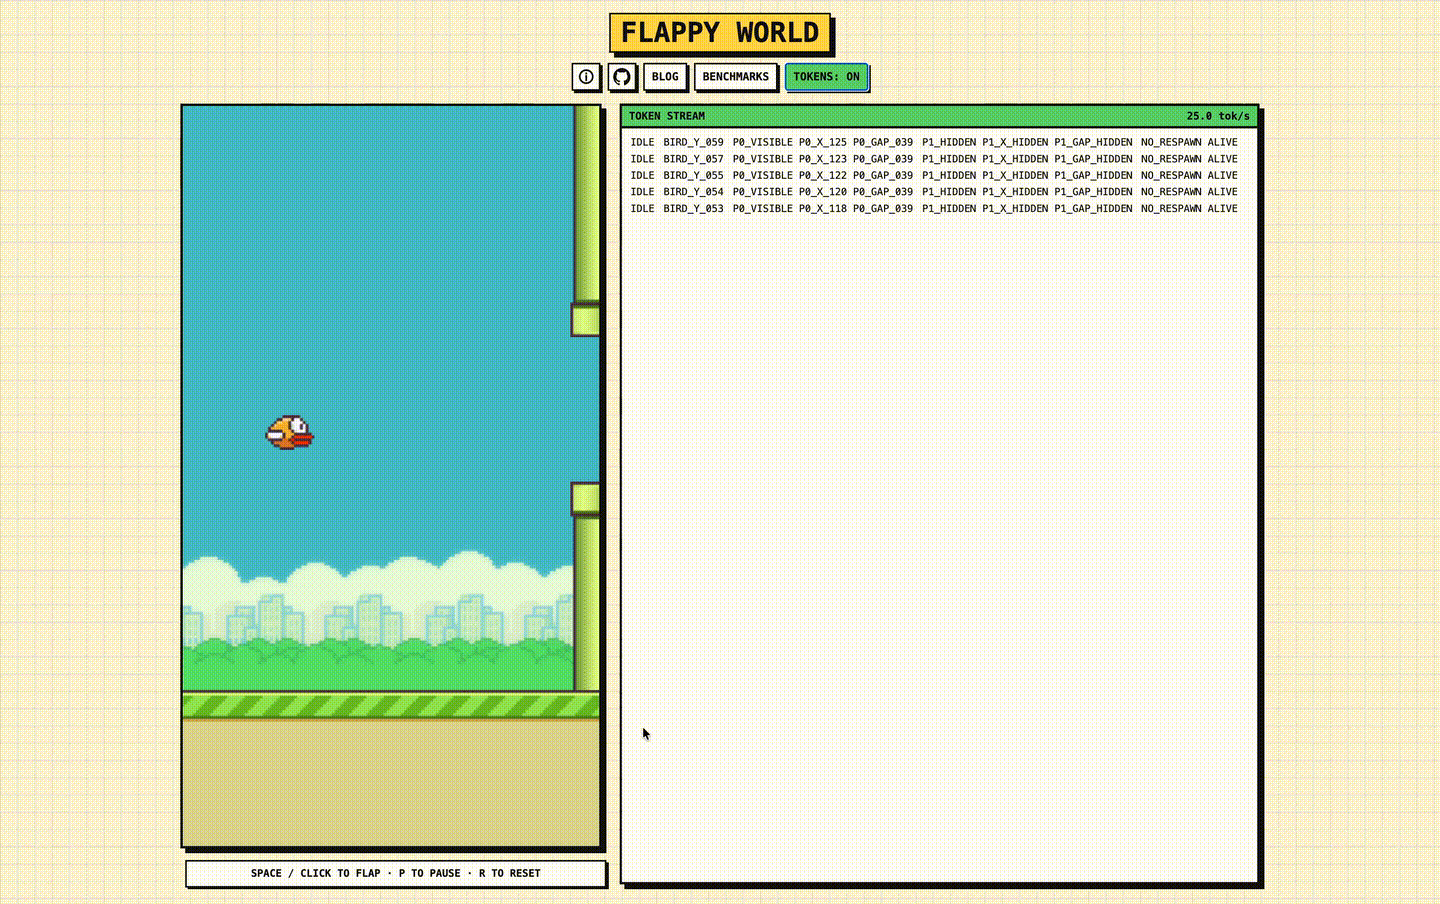Open the GitHub icon link
This screenshot has height=904, width=1440.
(x=622, y=77)
